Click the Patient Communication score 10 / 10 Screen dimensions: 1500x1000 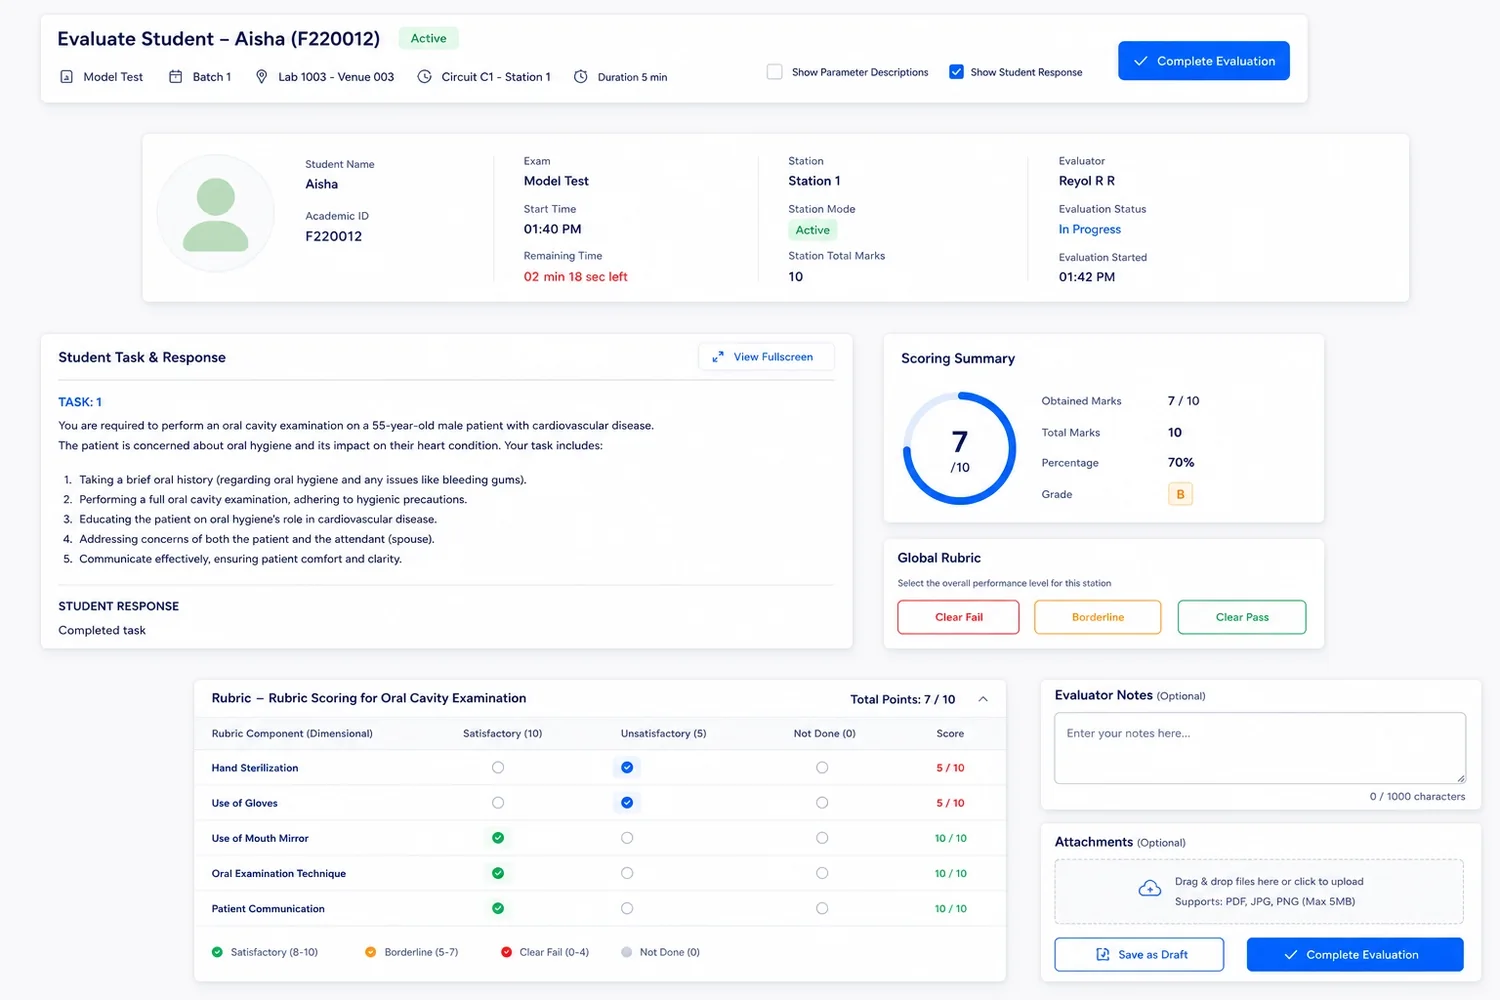tap(950, 909)
